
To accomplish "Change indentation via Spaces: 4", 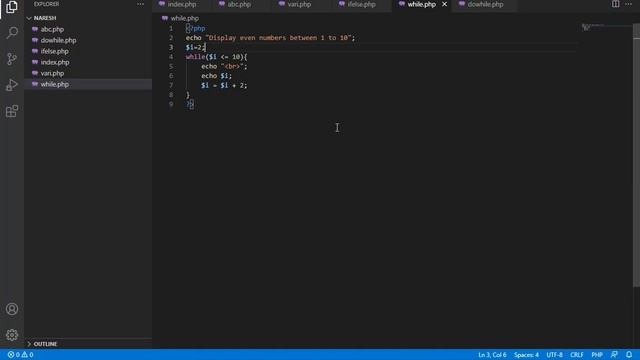I will tap(526, 355).
